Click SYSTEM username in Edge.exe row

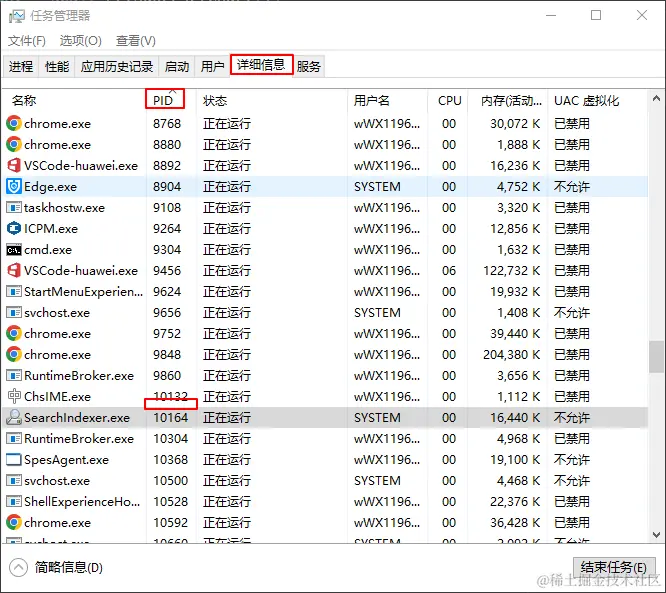(x=377, y=186)
